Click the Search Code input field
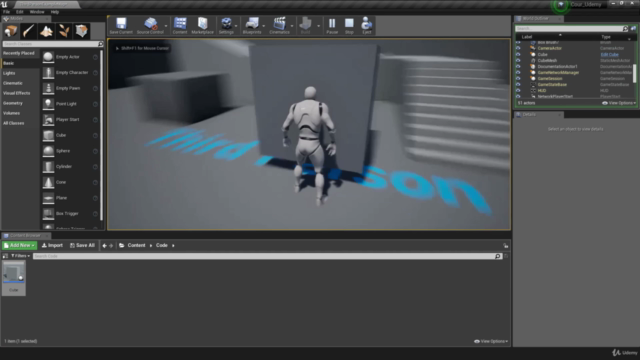Viewport: 640px width, 360px height. [x=267, y=256]
